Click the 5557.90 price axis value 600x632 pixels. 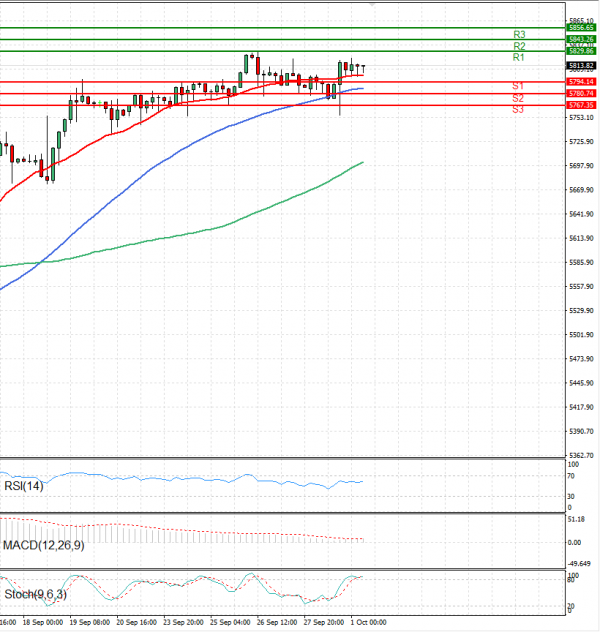coord(581,287)
